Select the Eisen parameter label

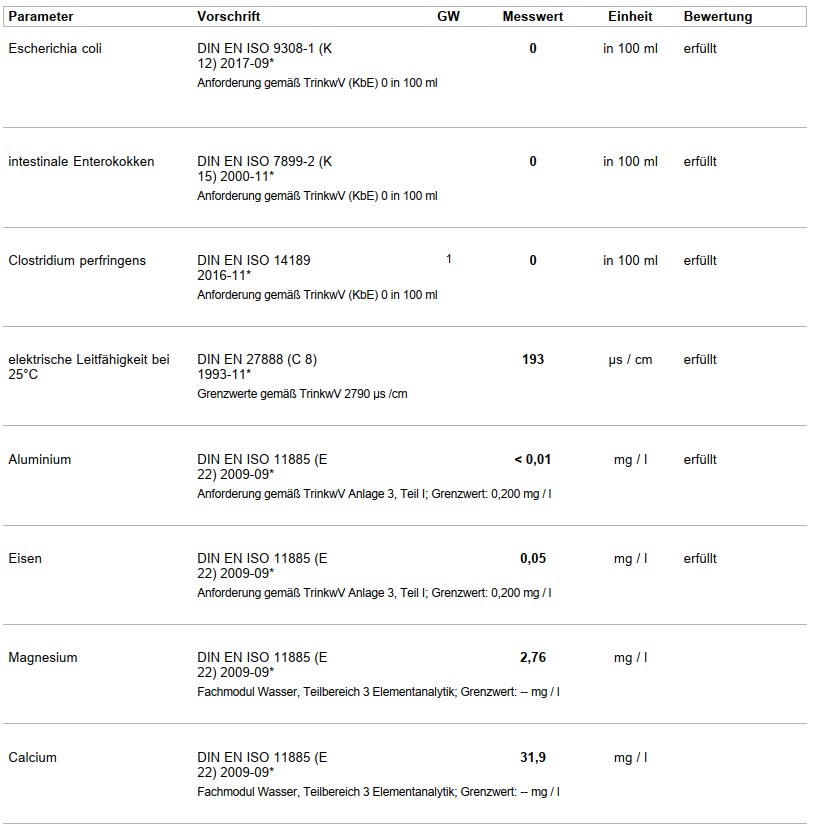(x=25, y=558)
